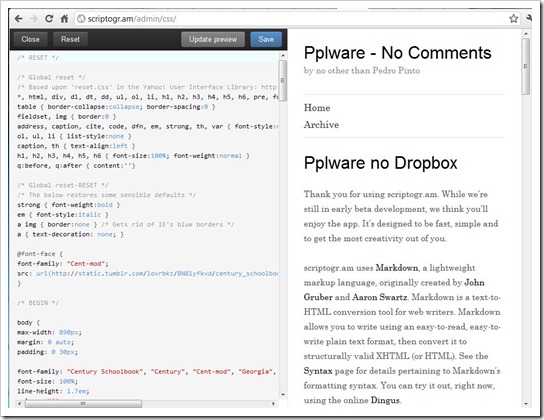544x420 pixels.
Task: Bookmark page with the star icon
Action: pos(513,18)
